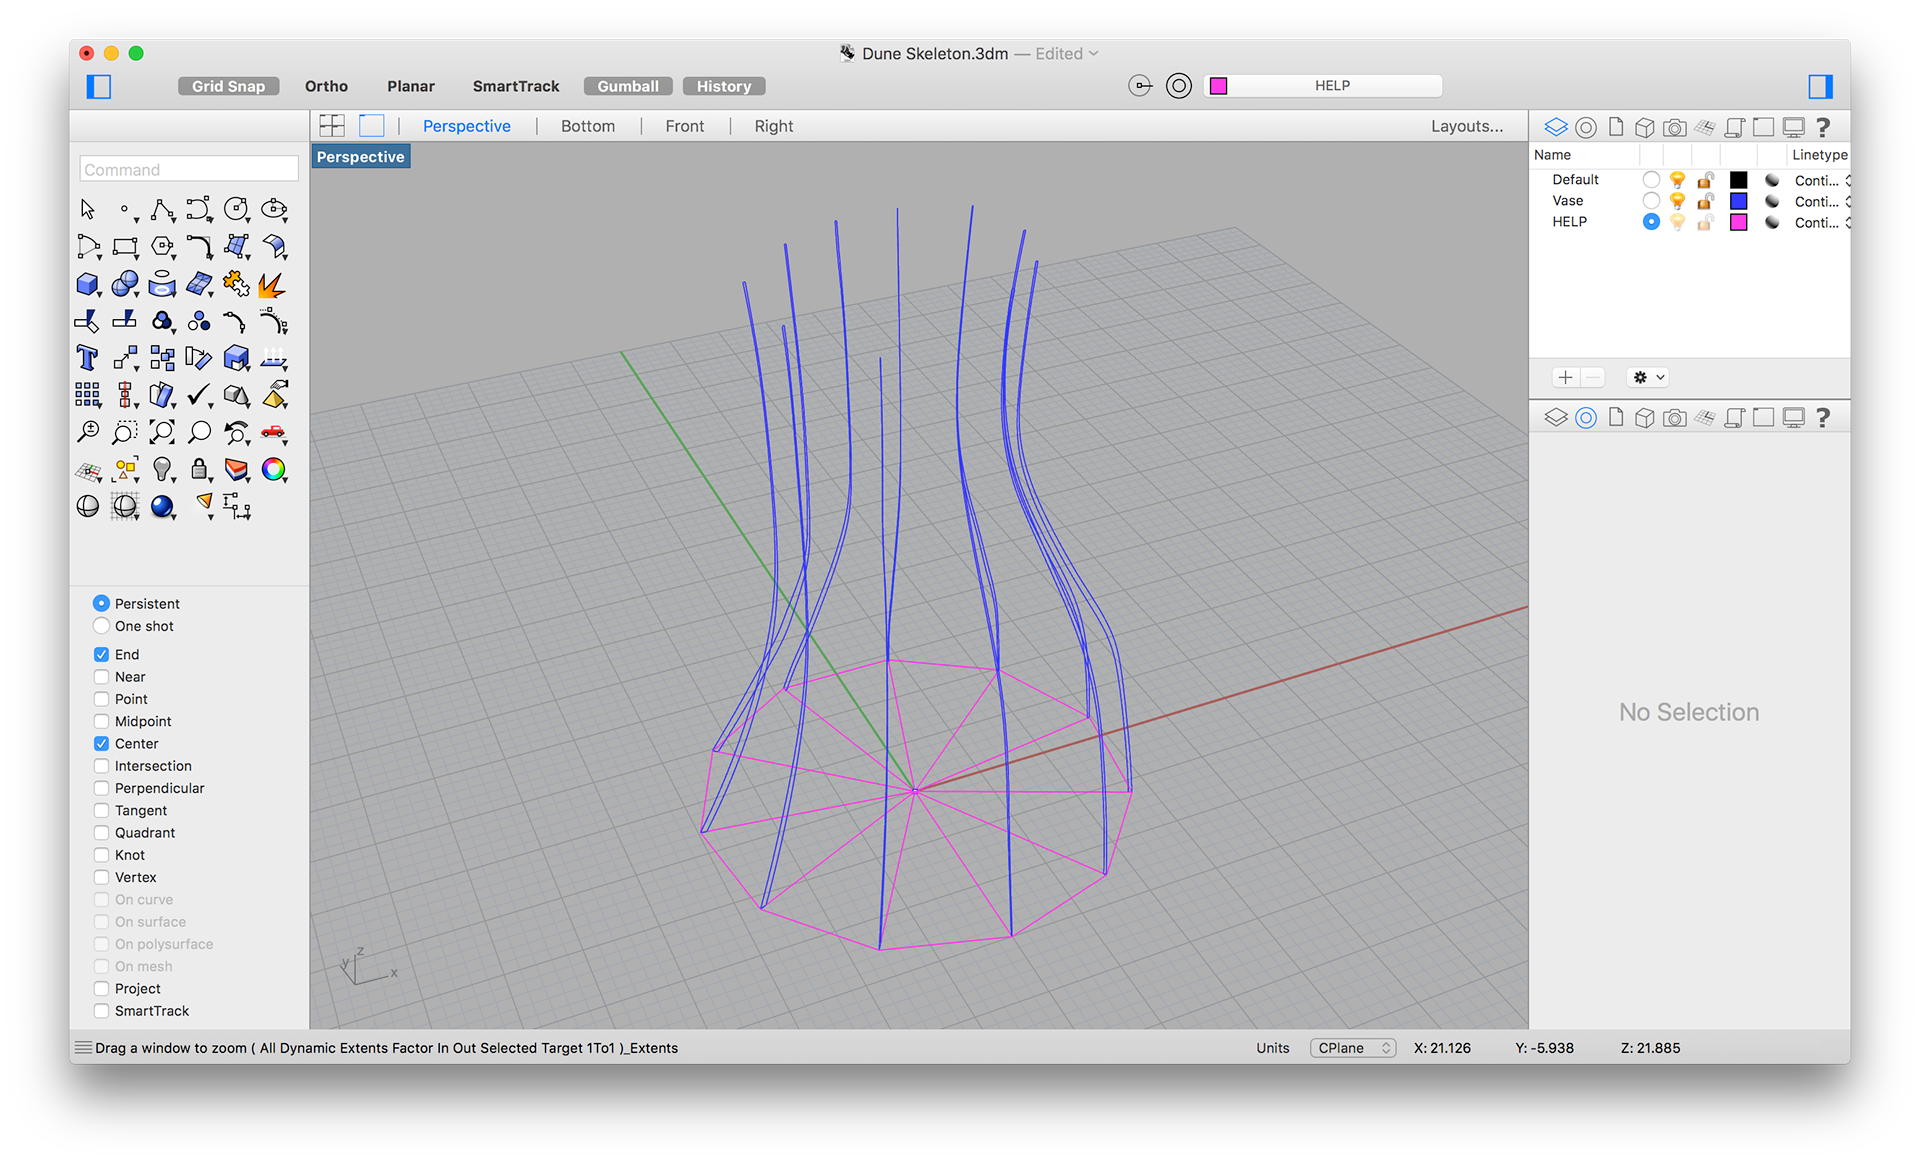Click the question mark in lower inspector bar

tap(1823, 417)
